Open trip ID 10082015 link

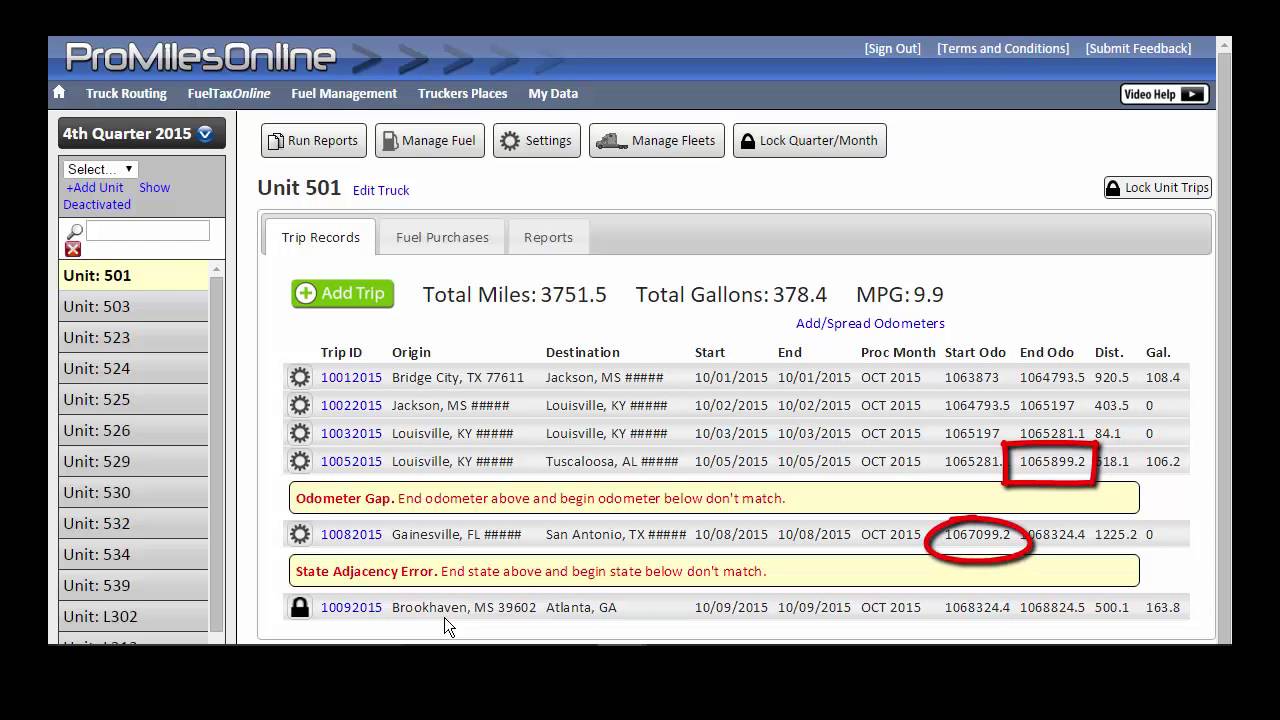[351, 534]
